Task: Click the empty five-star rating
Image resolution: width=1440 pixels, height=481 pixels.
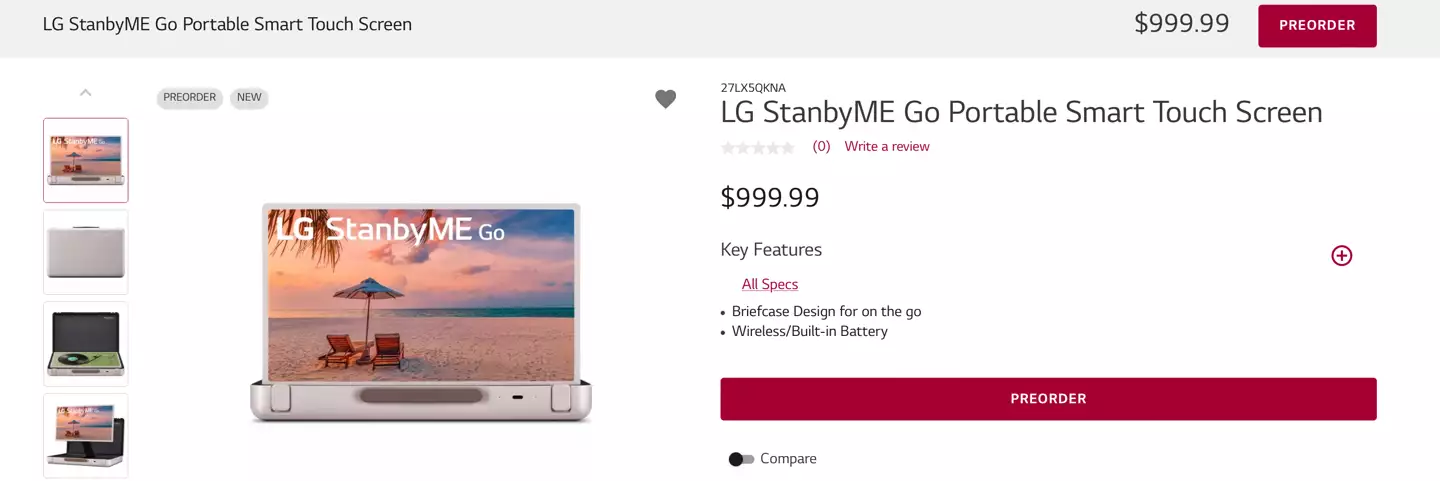Action: 758,148
